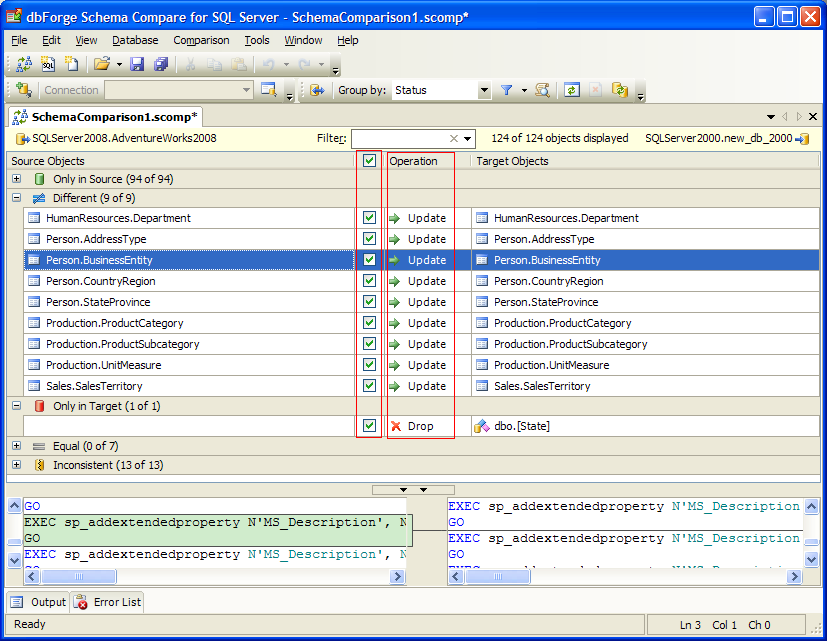The height and width of the screenshot is (641, 827).
Task: Select the Production.ProductSubcategory source row
Action: 189,344
